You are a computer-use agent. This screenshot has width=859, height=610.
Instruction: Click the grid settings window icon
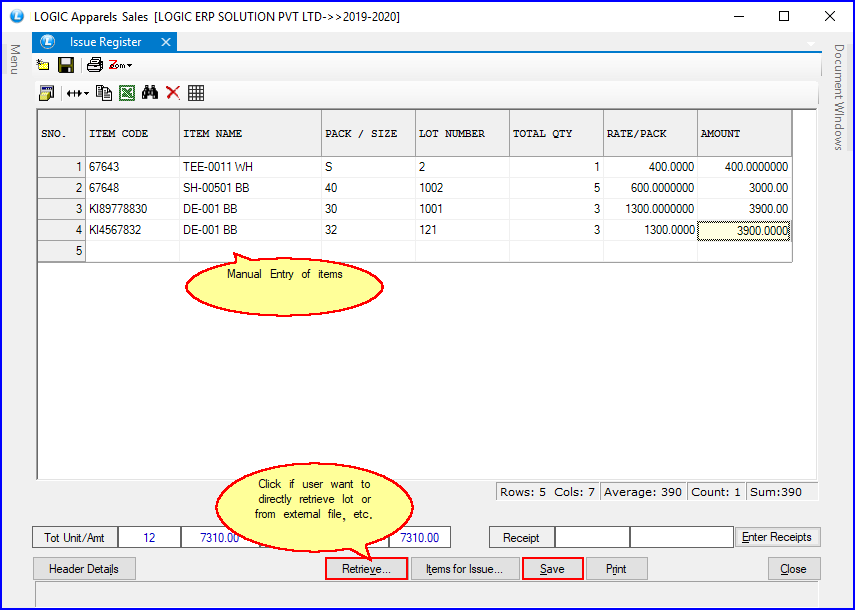point(47,93)
